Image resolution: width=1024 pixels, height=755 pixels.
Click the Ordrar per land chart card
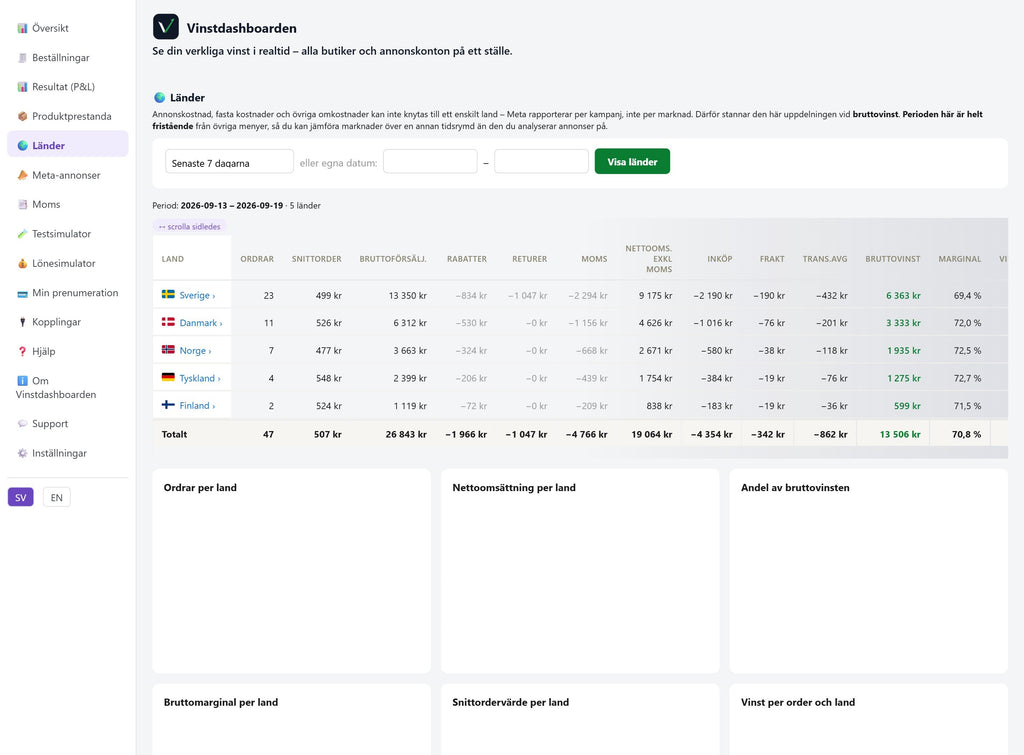coord(291,571)
